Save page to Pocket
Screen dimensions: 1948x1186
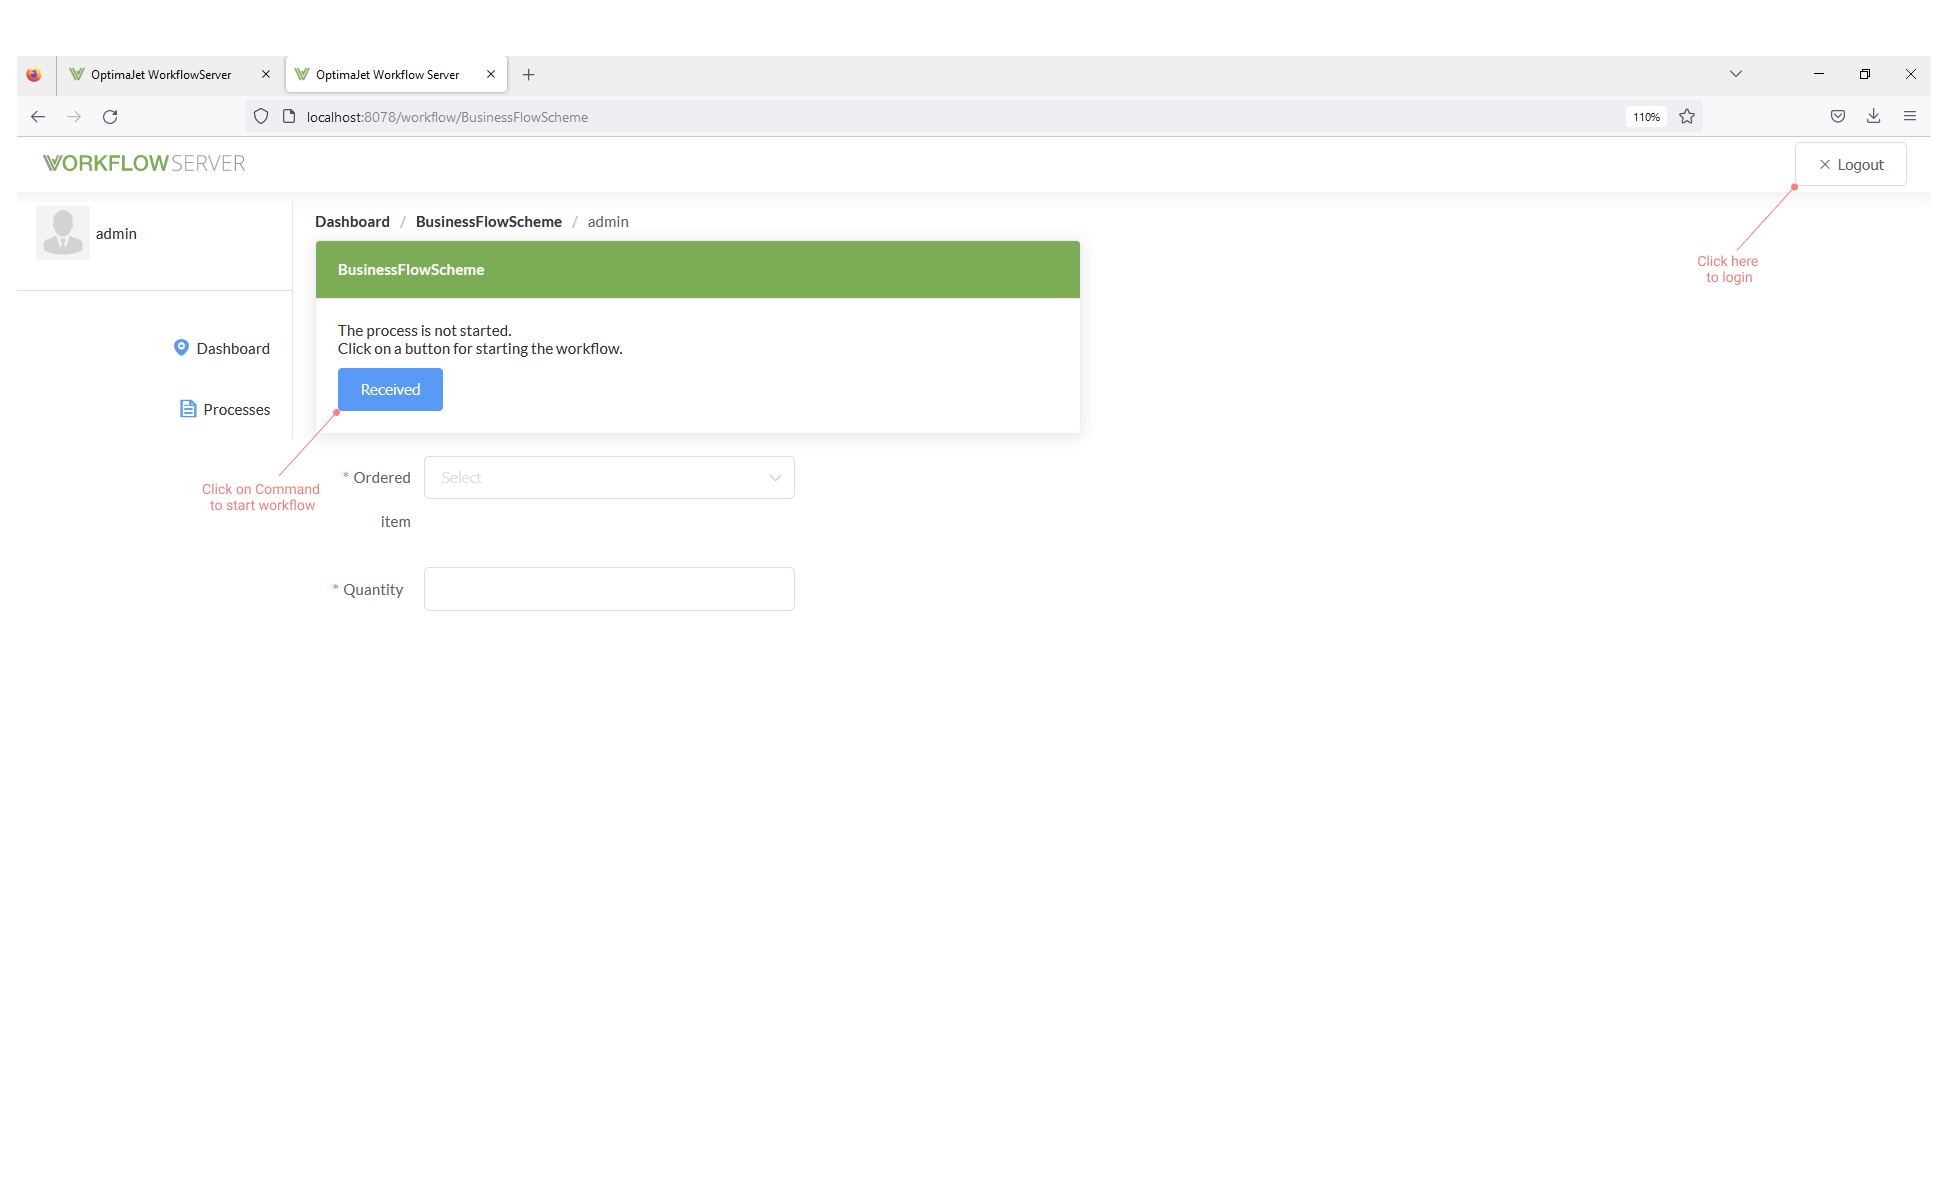pyautogui.click(x=1838, y=117)
